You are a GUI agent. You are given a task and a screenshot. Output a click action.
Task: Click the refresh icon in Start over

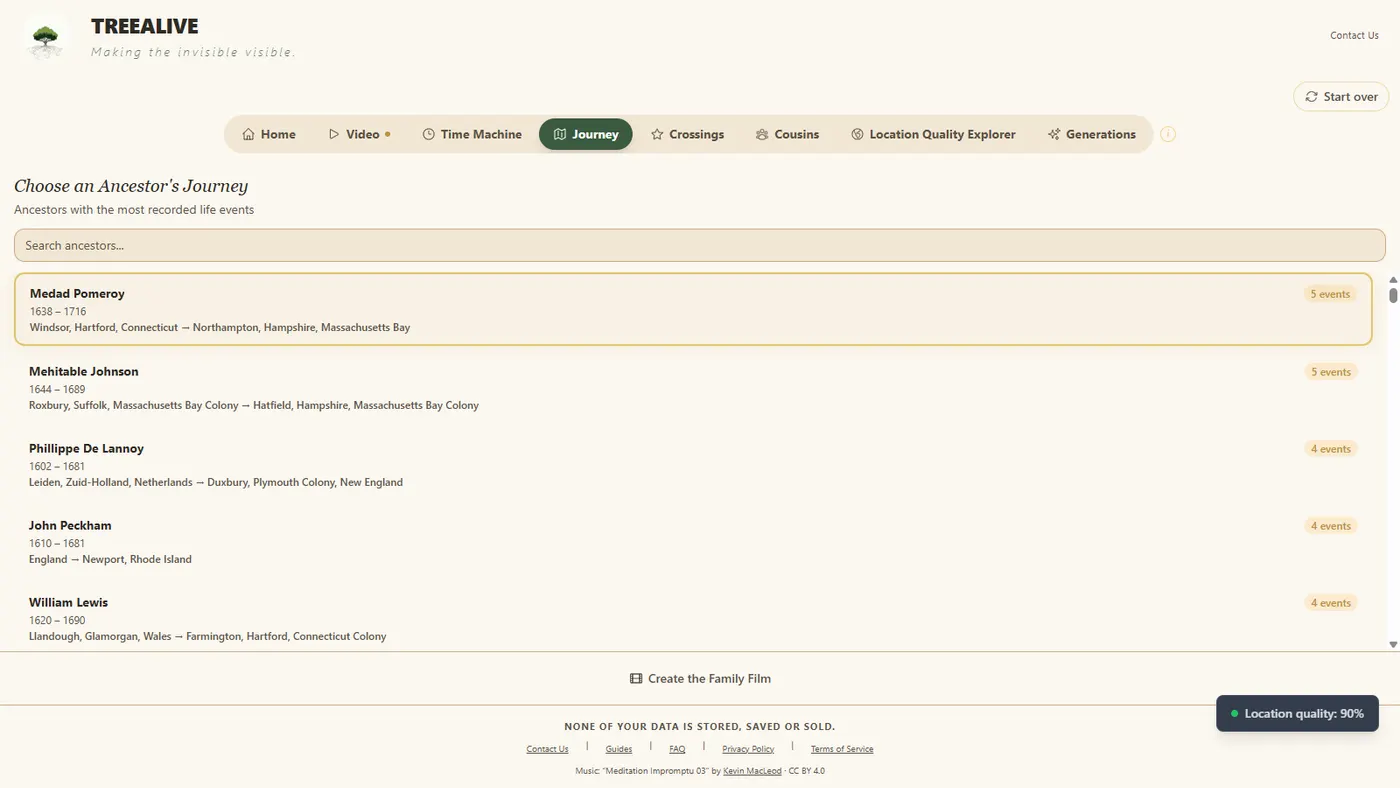pos(1311,97)
